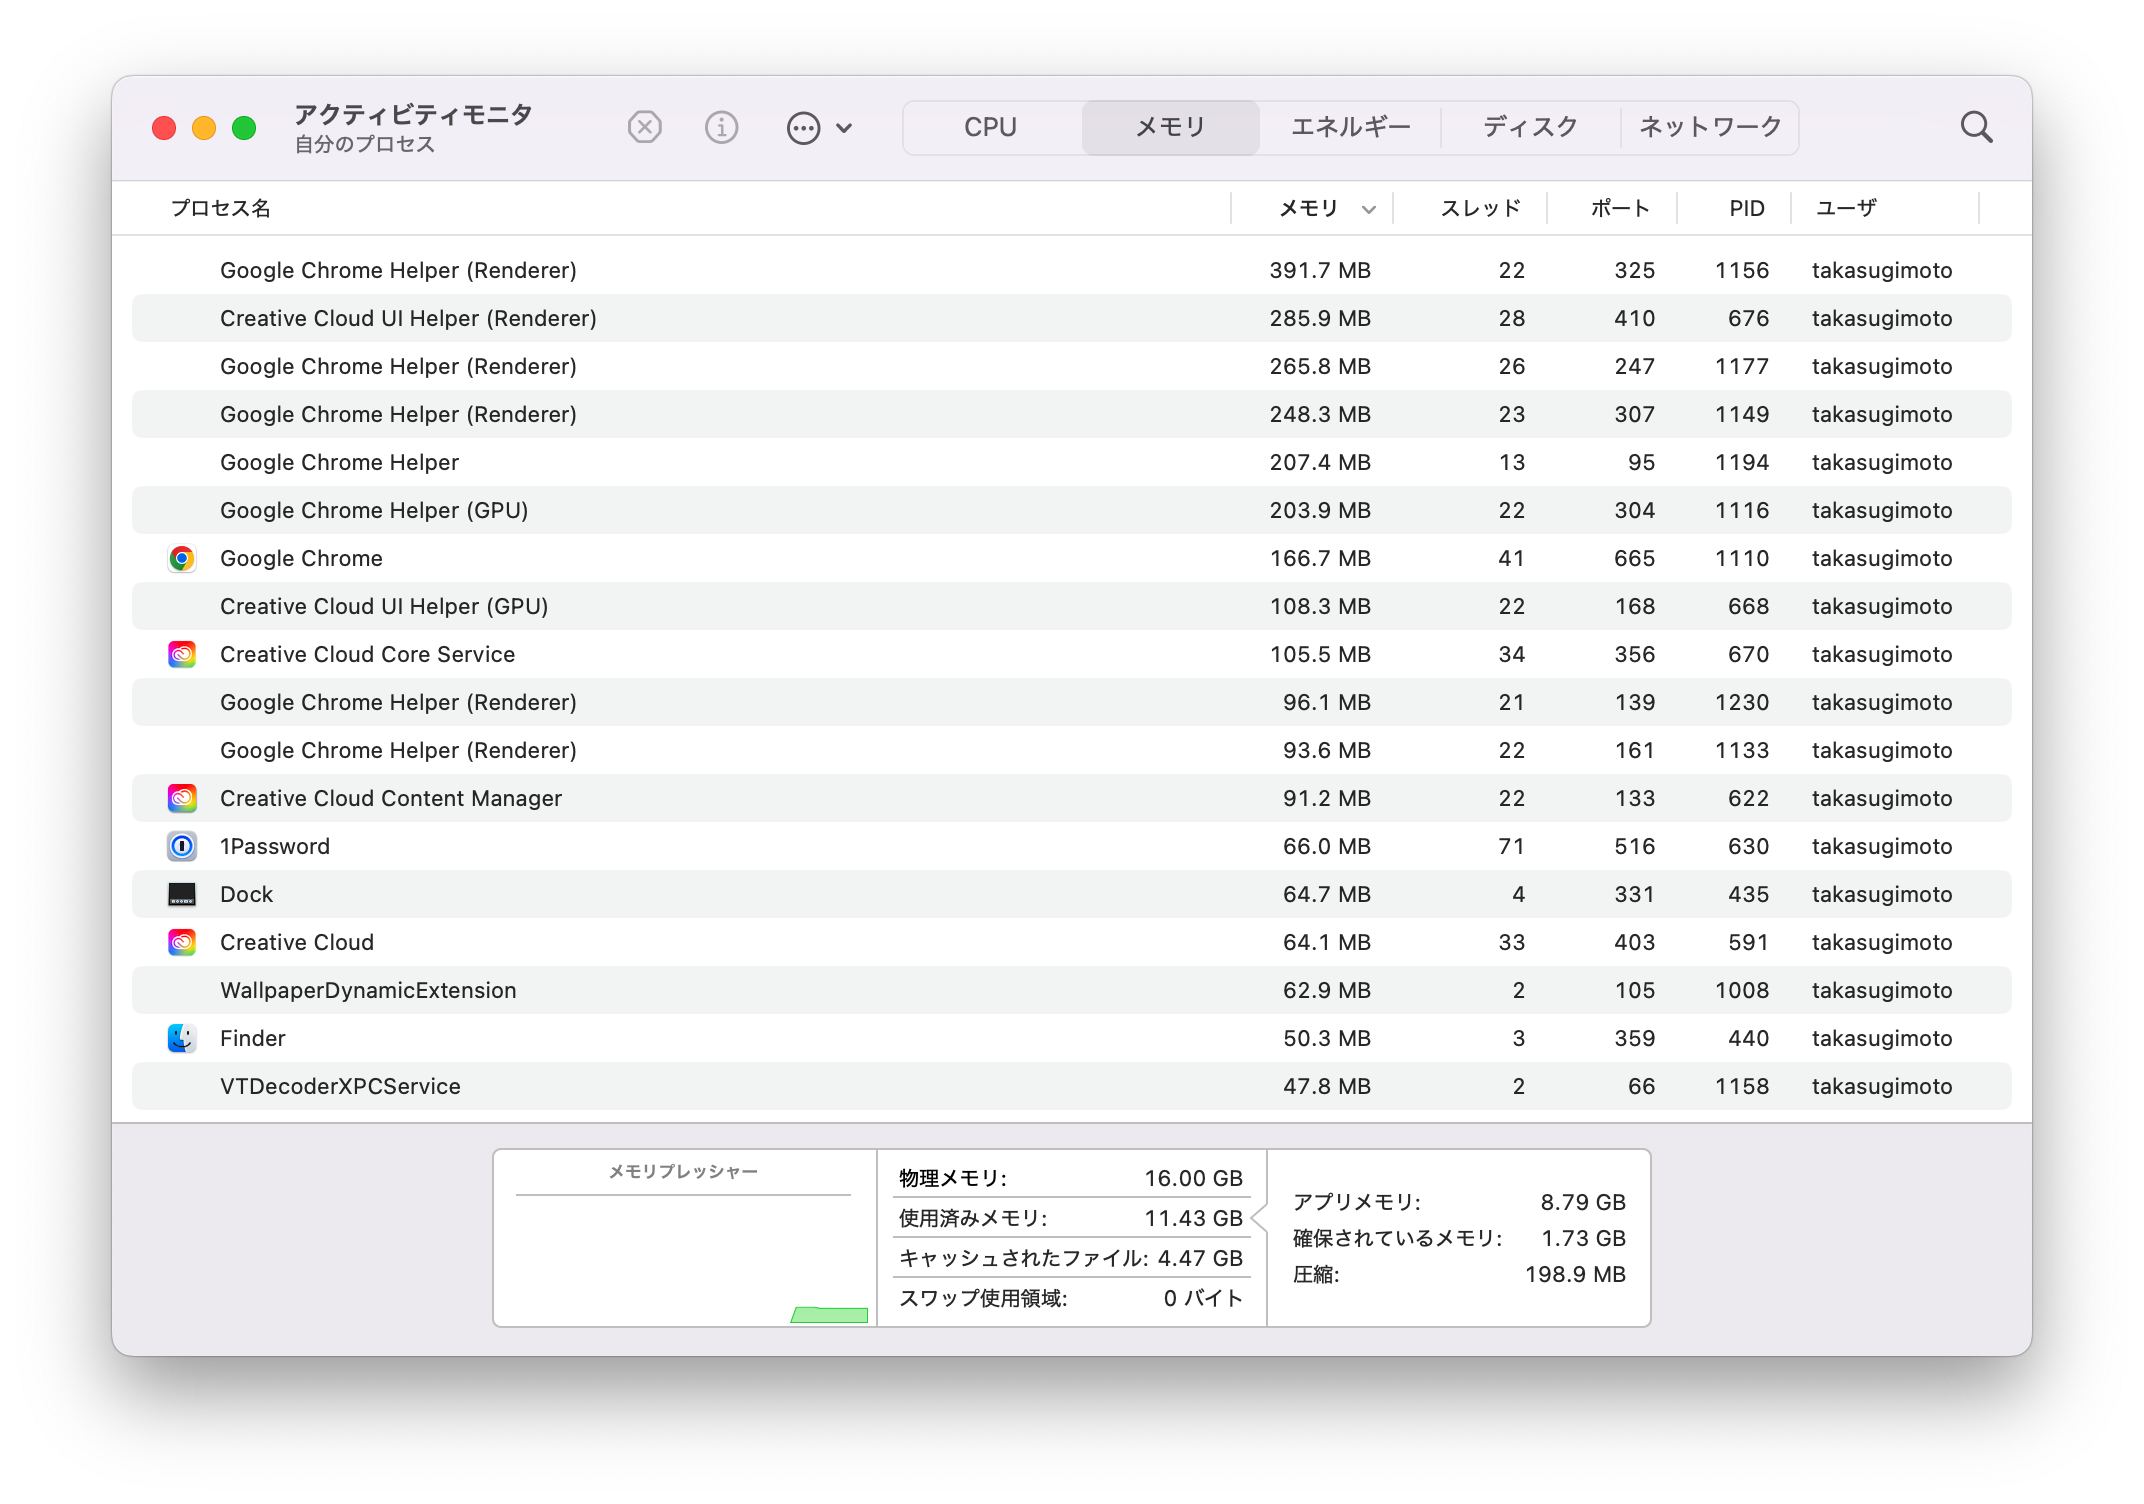2144x1504 pixels.
Task: Click the アクティビティモニタ window title
Action: [413, 114]
